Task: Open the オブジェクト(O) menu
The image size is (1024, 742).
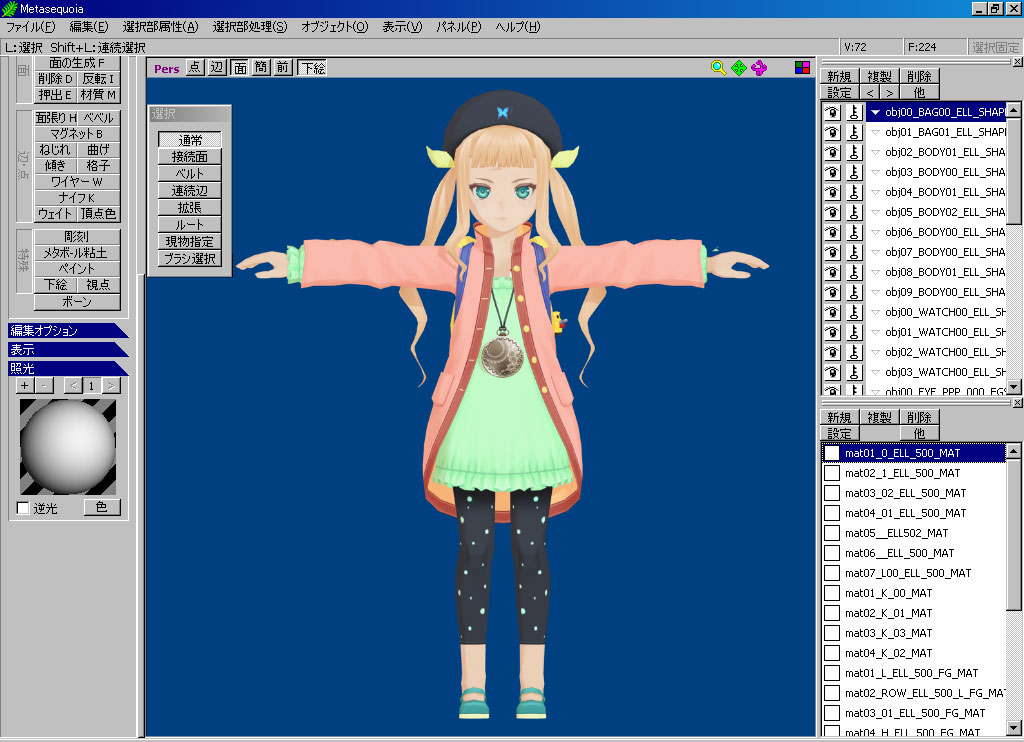Action: click(x=334, y=27)
